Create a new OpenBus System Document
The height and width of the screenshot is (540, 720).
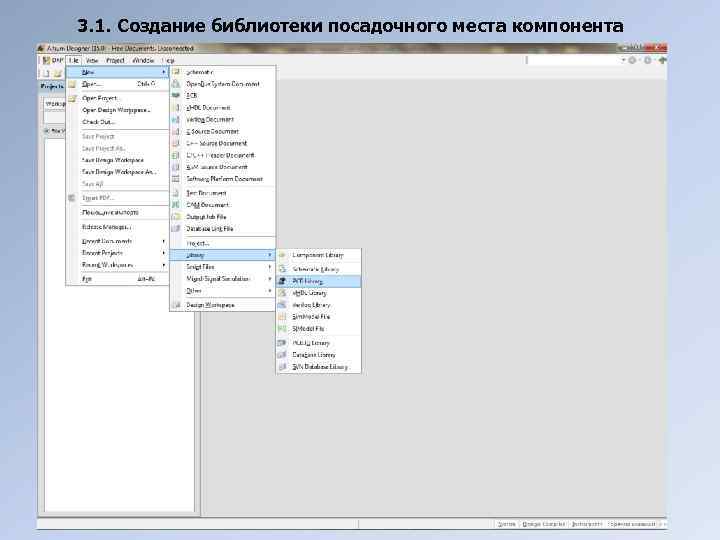click(x=223, y=84)
